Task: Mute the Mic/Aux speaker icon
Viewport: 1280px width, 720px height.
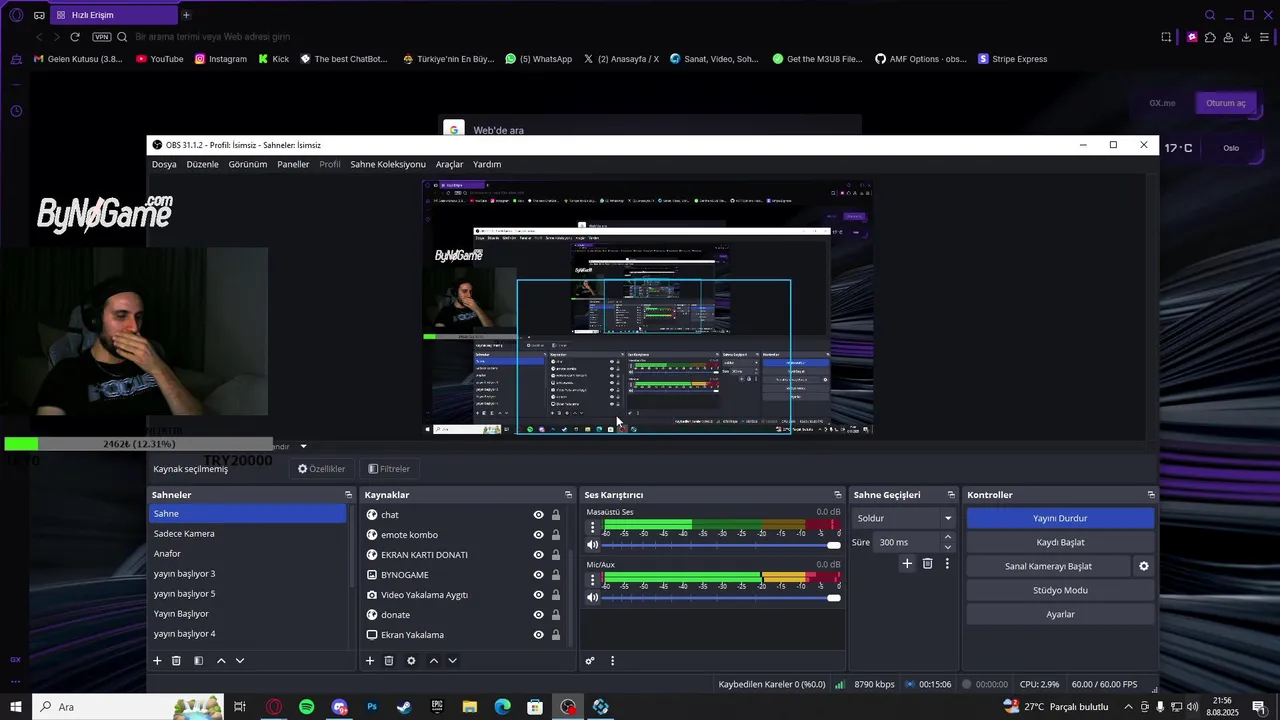Action: [x=592, y=597]
